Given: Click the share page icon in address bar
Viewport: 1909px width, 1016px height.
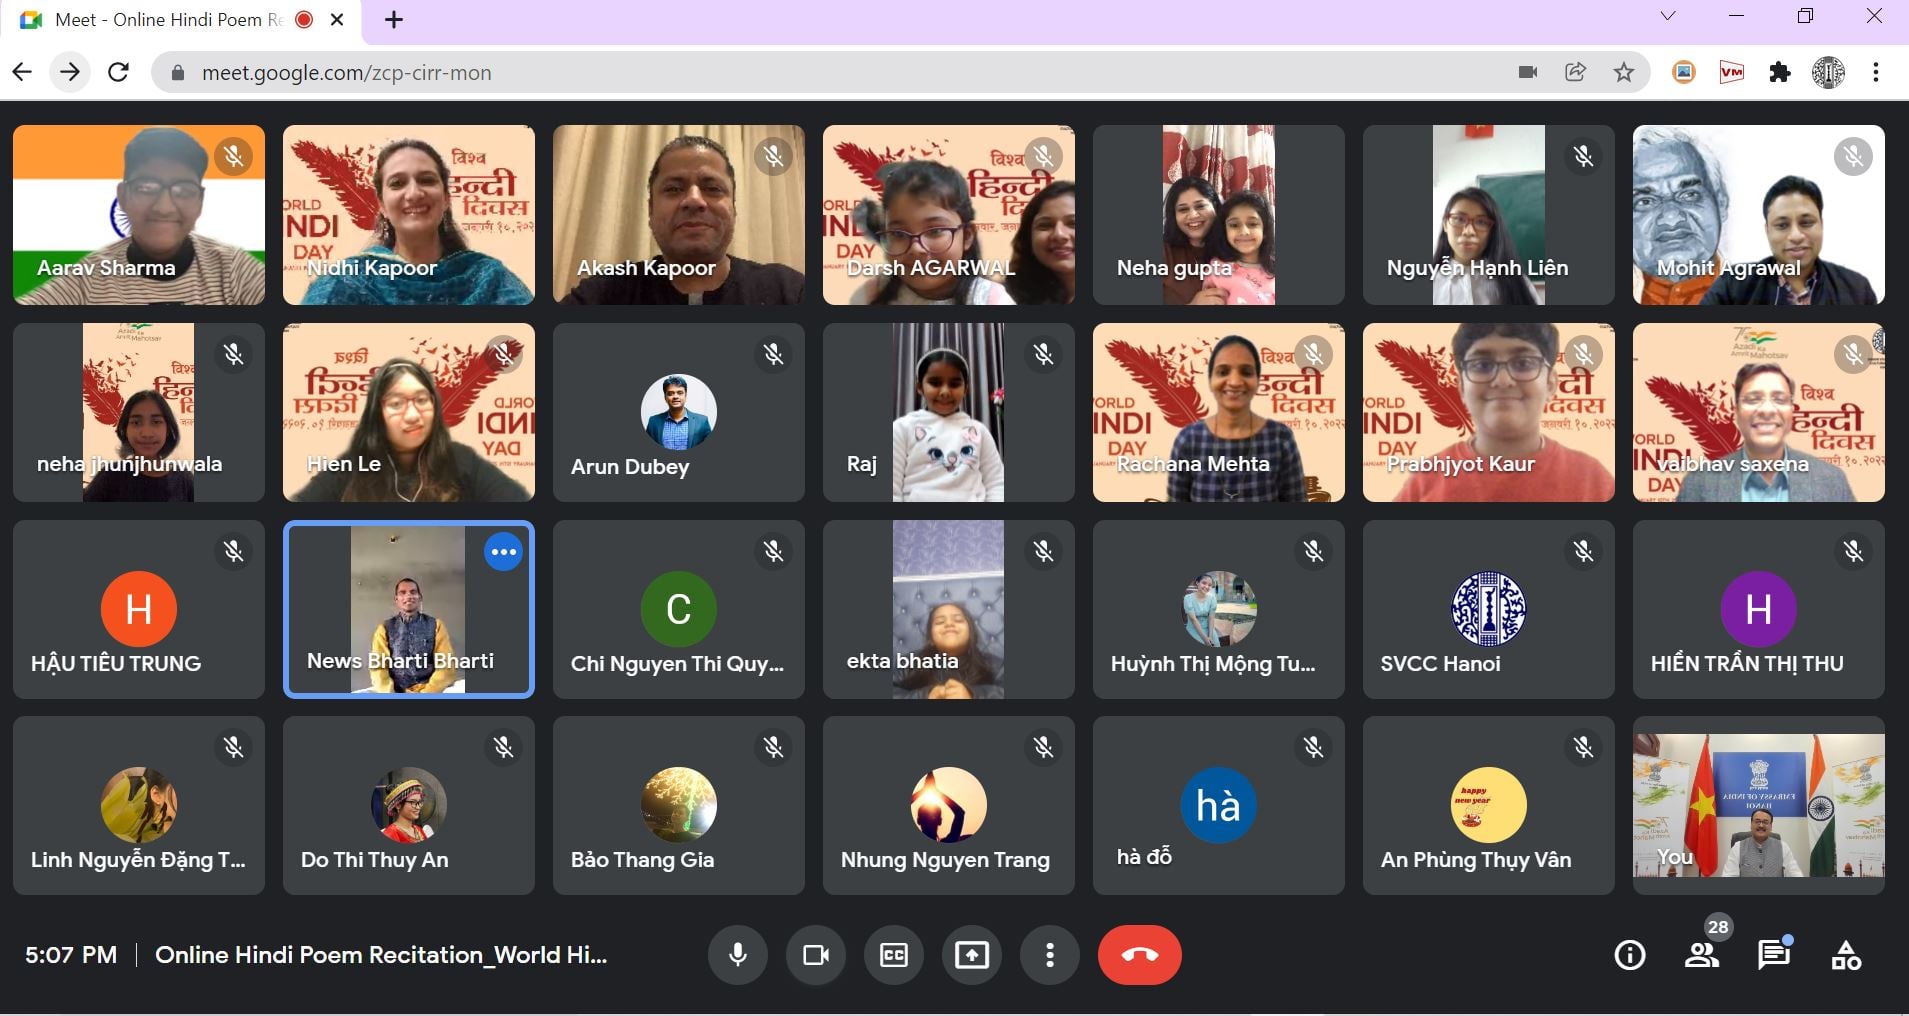Looking at the screenshot, I should tap(1576, 72).
